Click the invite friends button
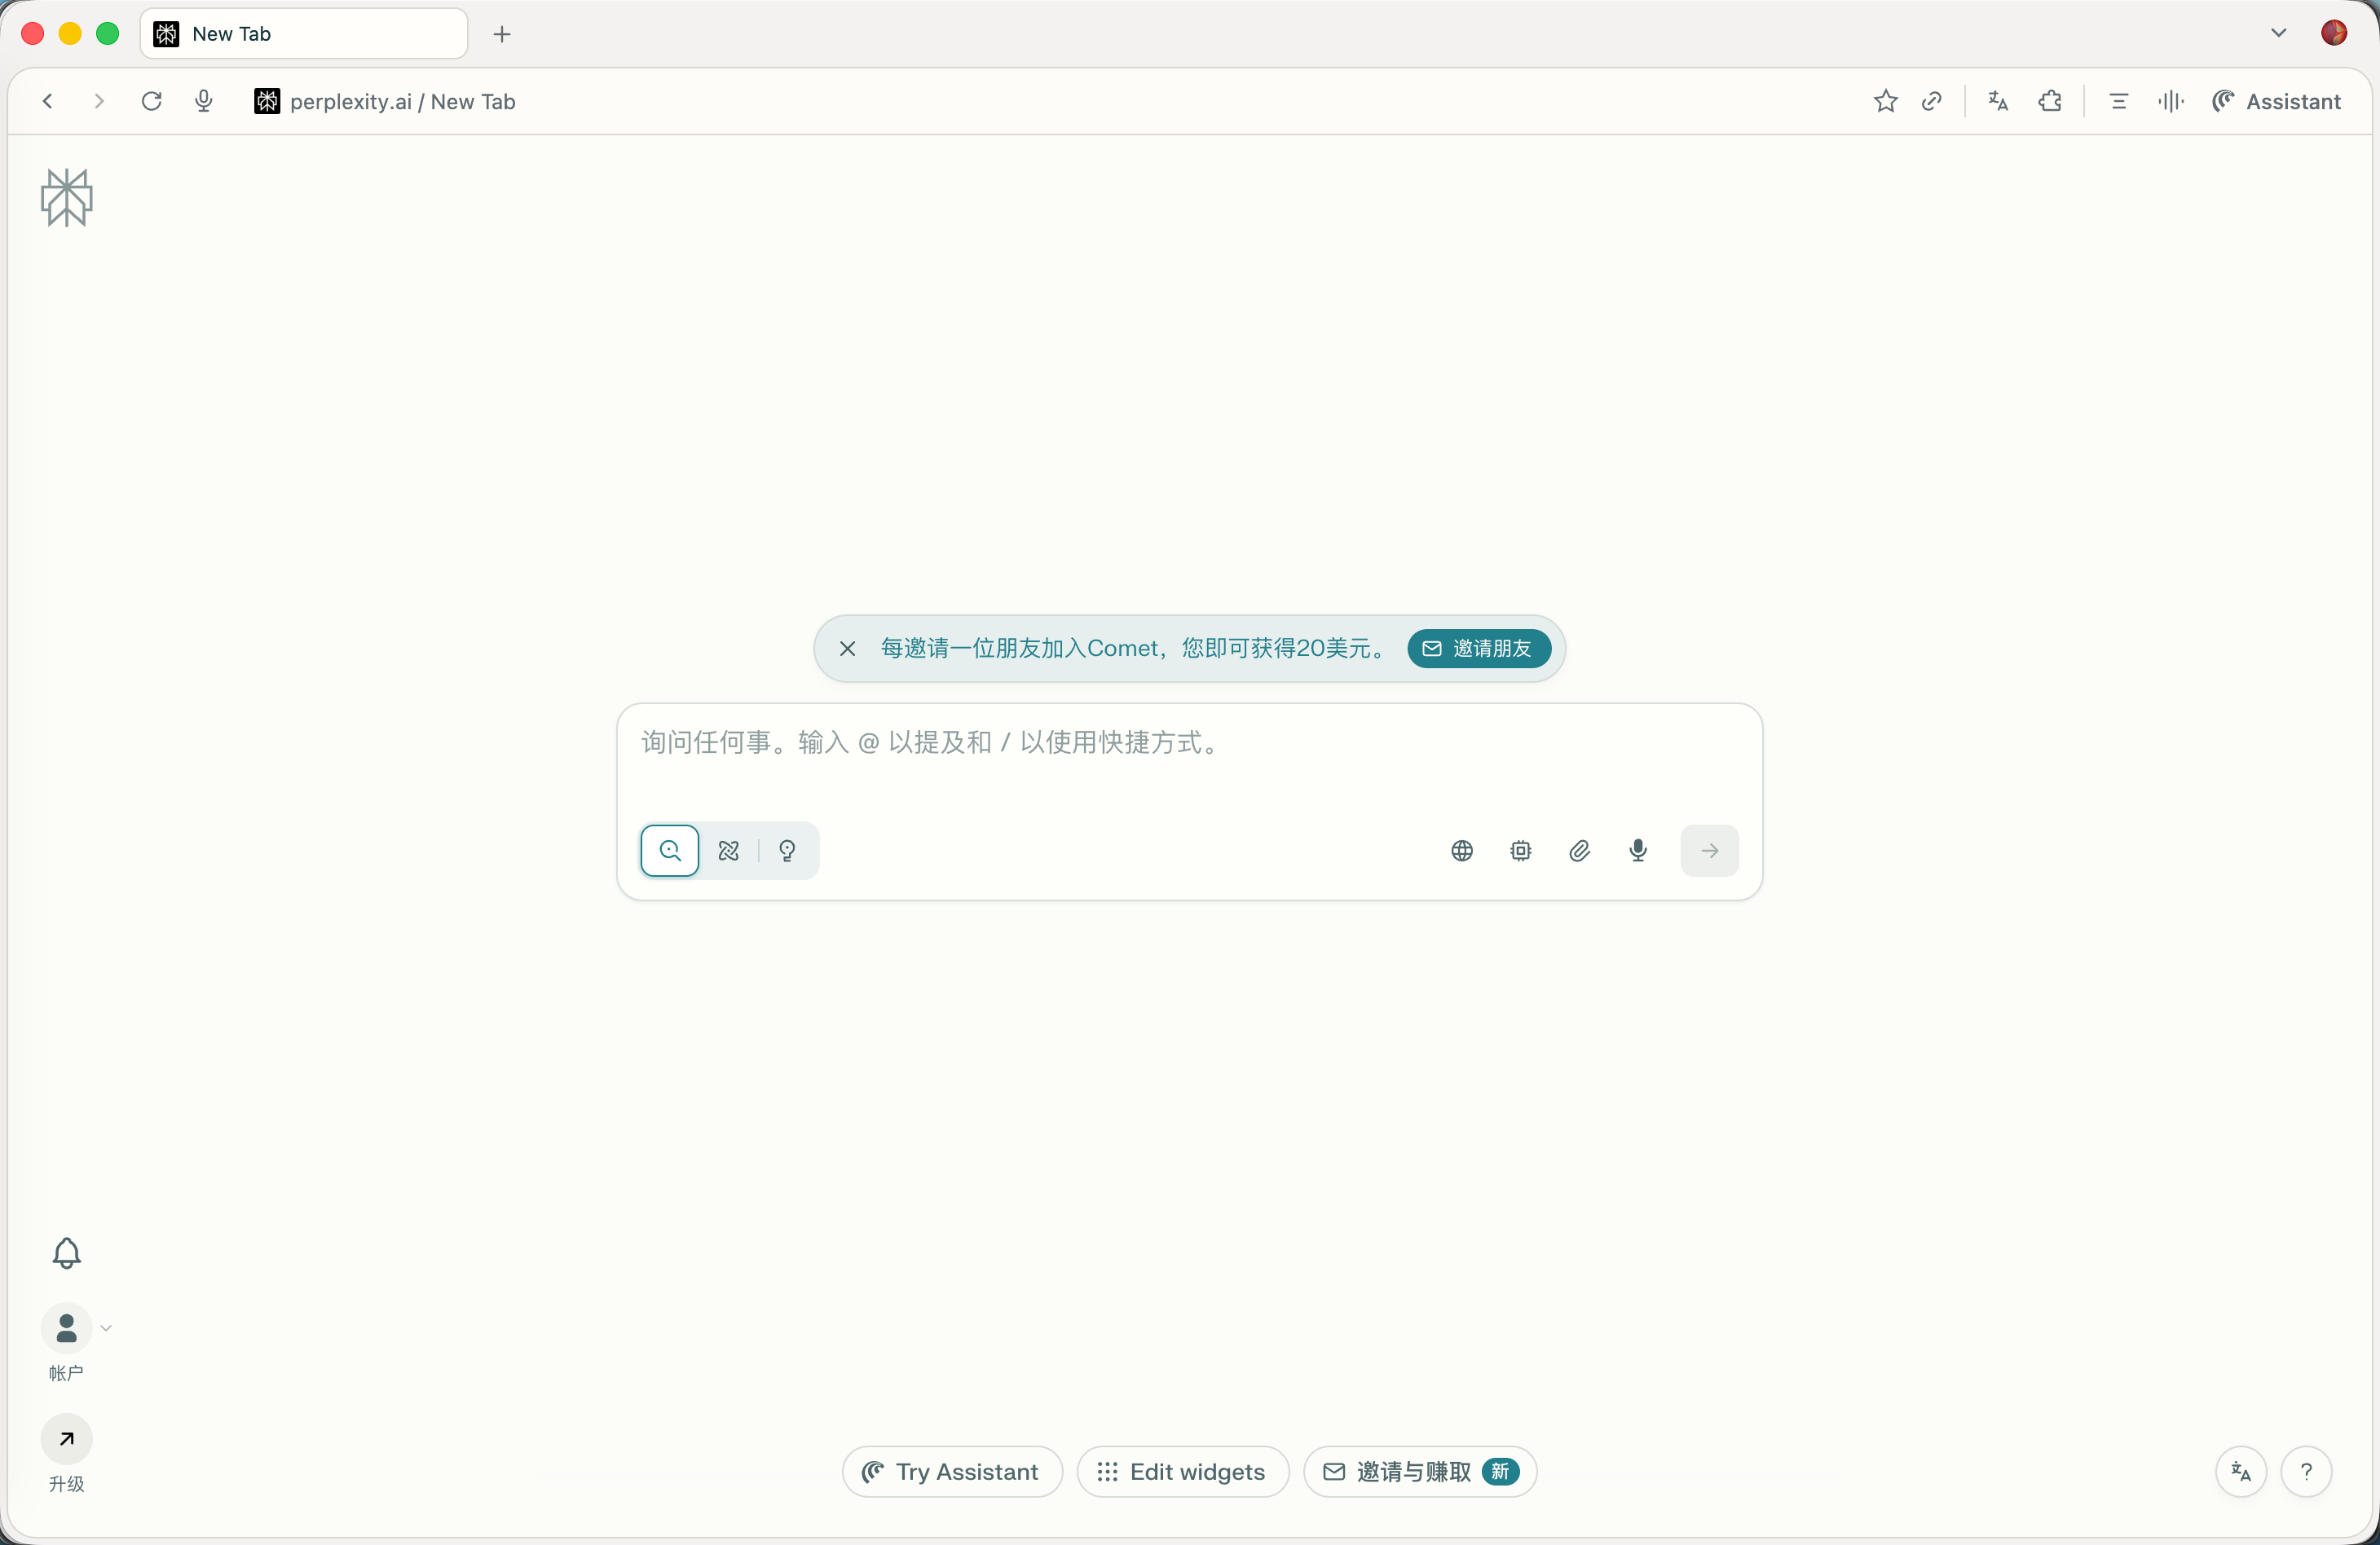This screenshot has width=2380, height=1545. point(1479,648)
